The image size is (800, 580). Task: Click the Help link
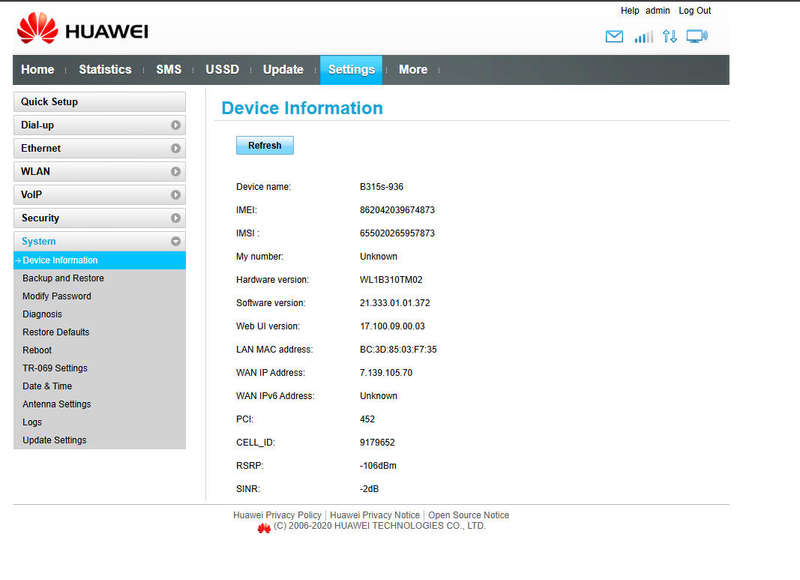pyautogui.click(x=630, y=11)
